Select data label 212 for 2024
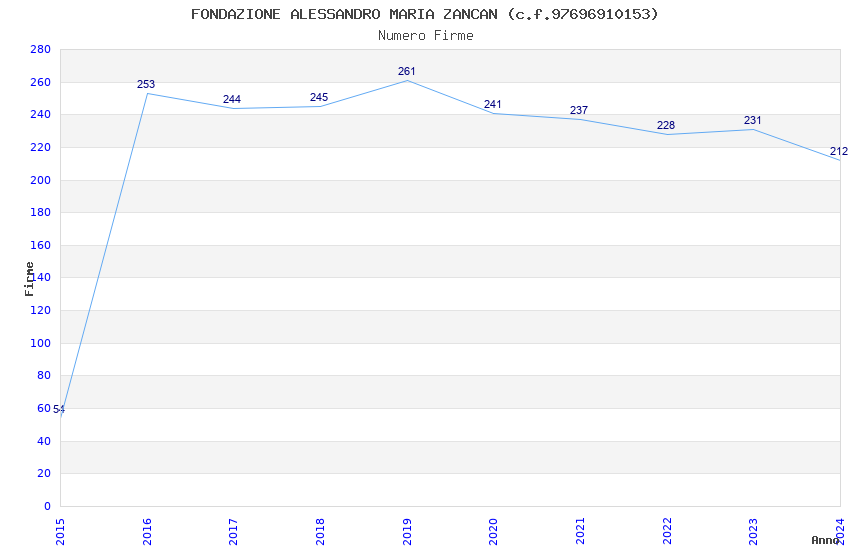This screenshot has width=850, height=550. (839, 151)
